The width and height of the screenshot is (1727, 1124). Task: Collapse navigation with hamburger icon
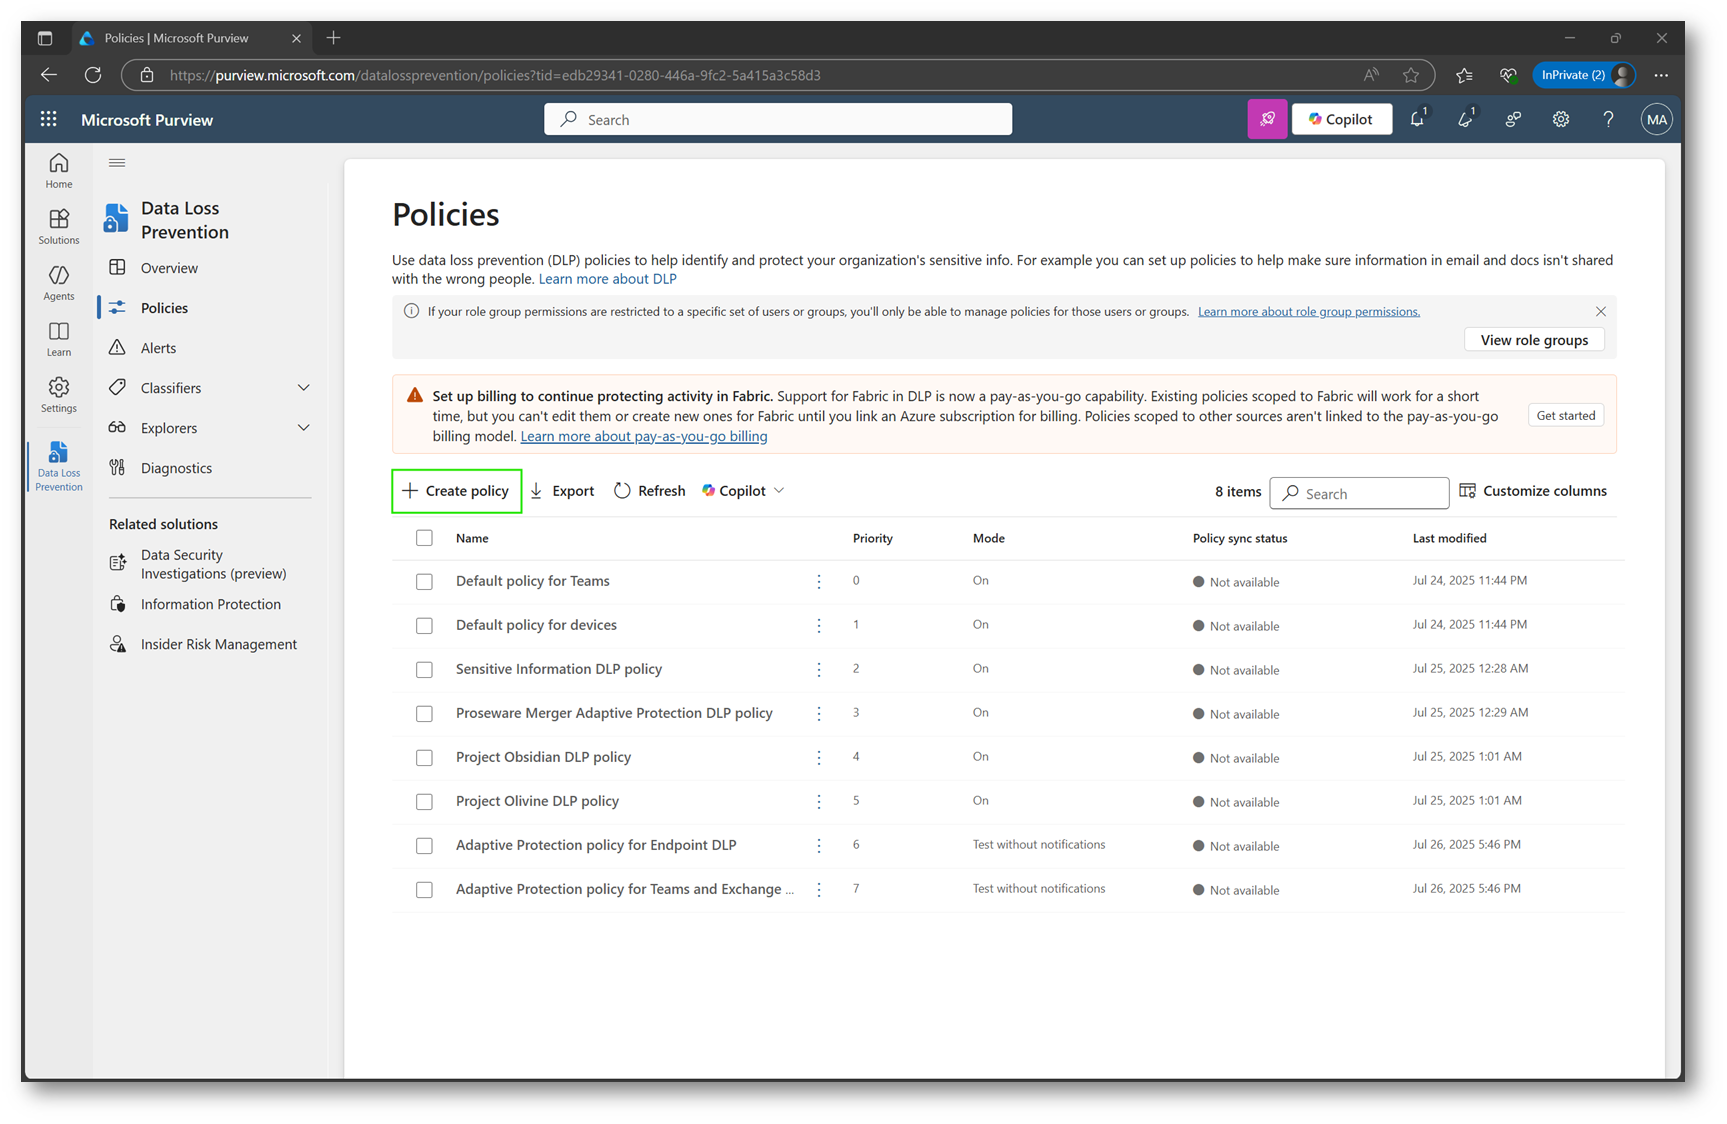(117, 162)
